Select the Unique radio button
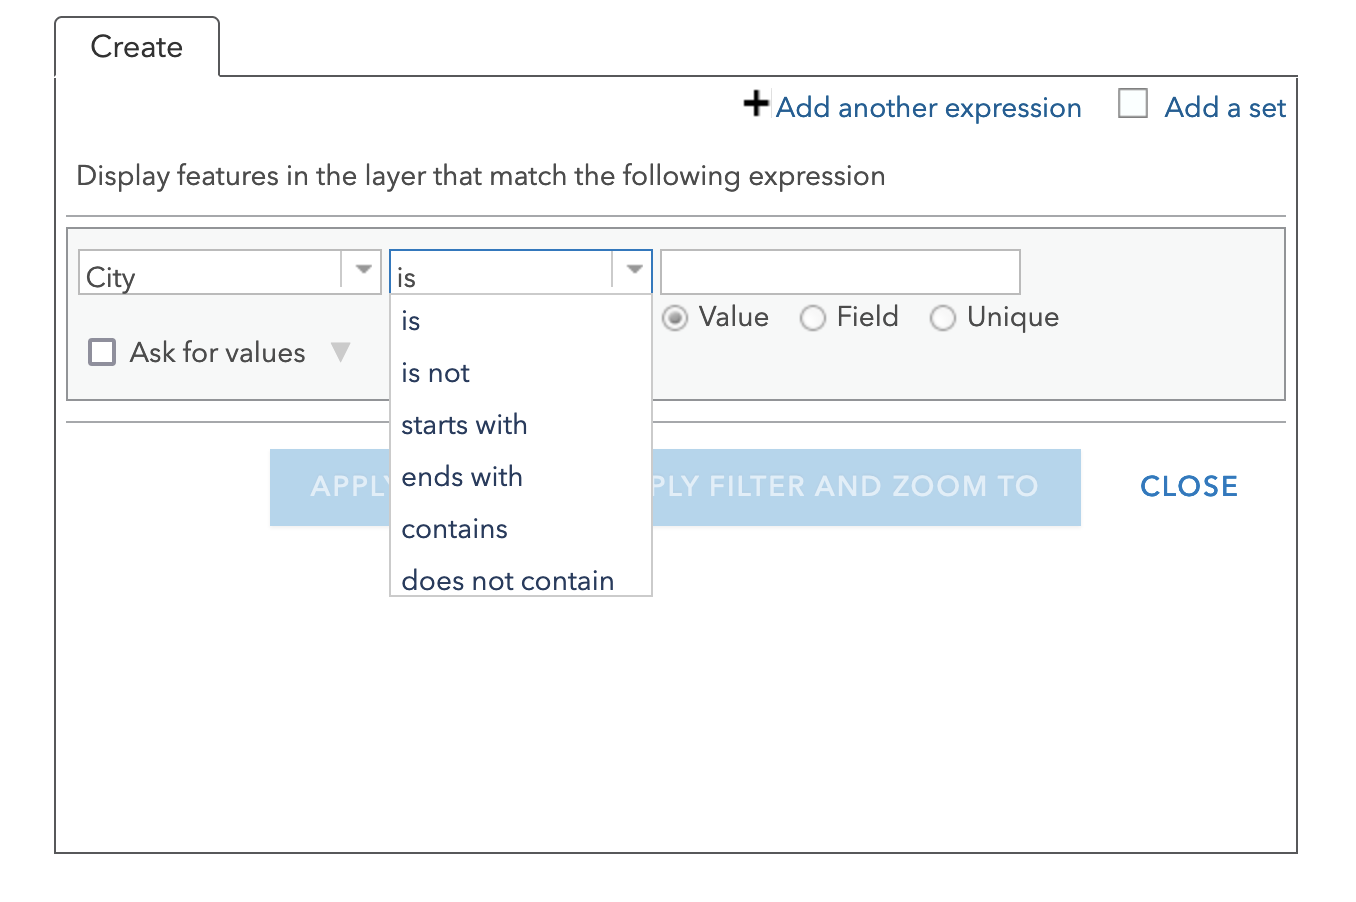The image size is (1356, 902). [943, 318]
